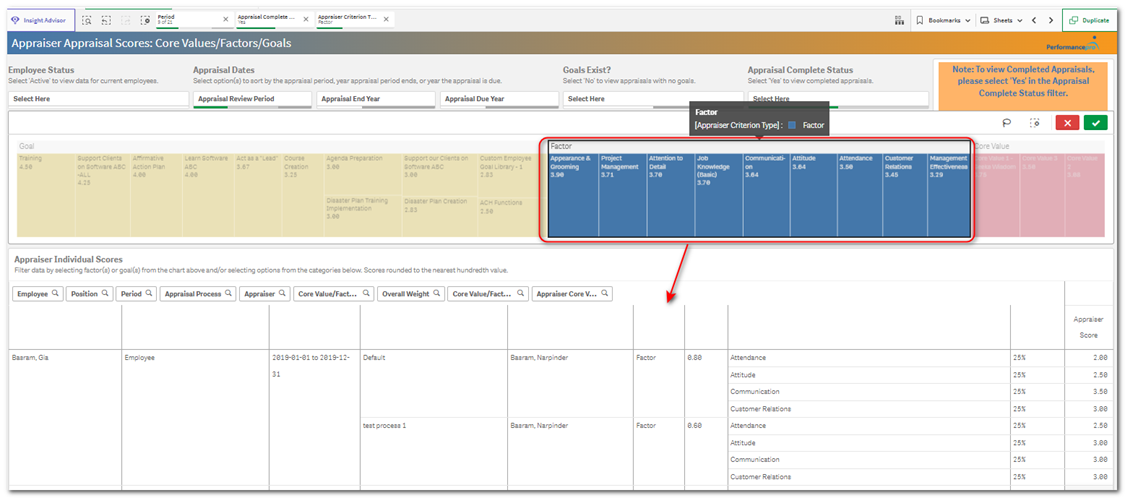Open selections tool grid icon
The image size is (1125, 498).
click(x=899, y=20)
